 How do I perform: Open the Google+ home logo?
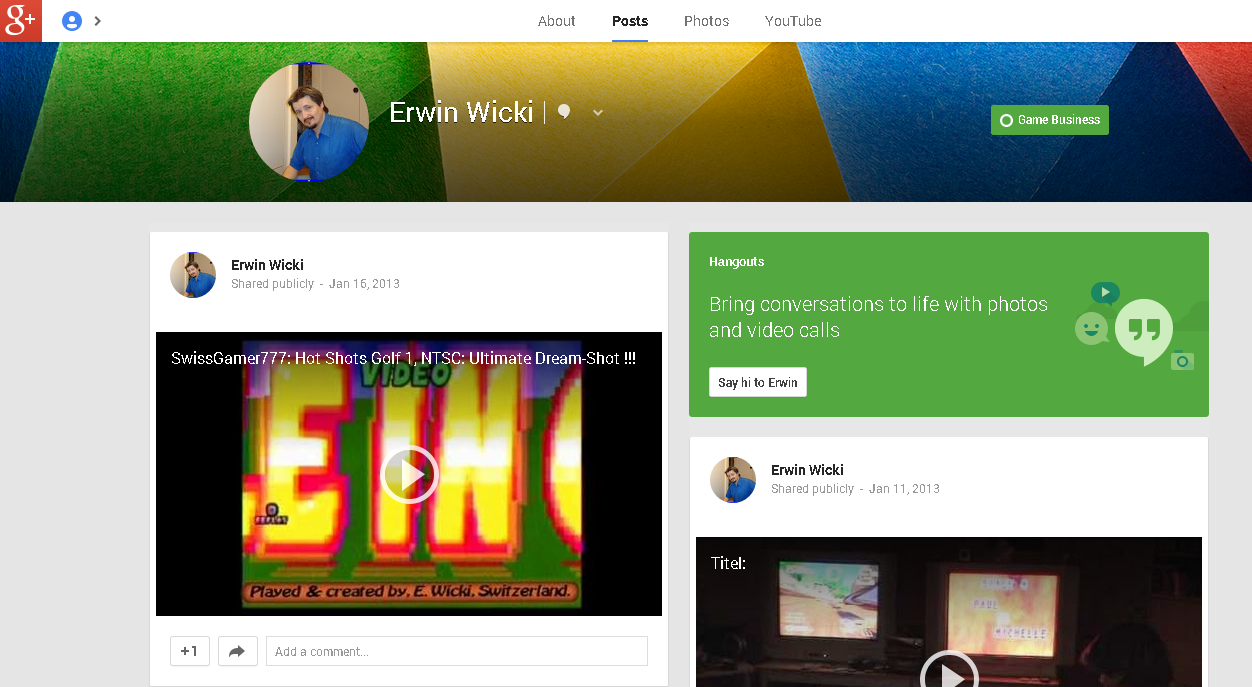tap(20, 20)
